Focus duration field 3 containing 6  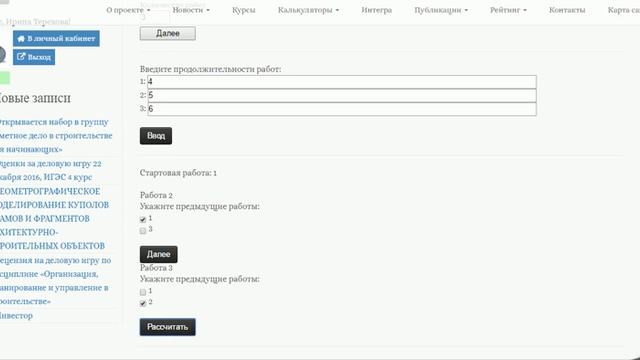point(342,109)
